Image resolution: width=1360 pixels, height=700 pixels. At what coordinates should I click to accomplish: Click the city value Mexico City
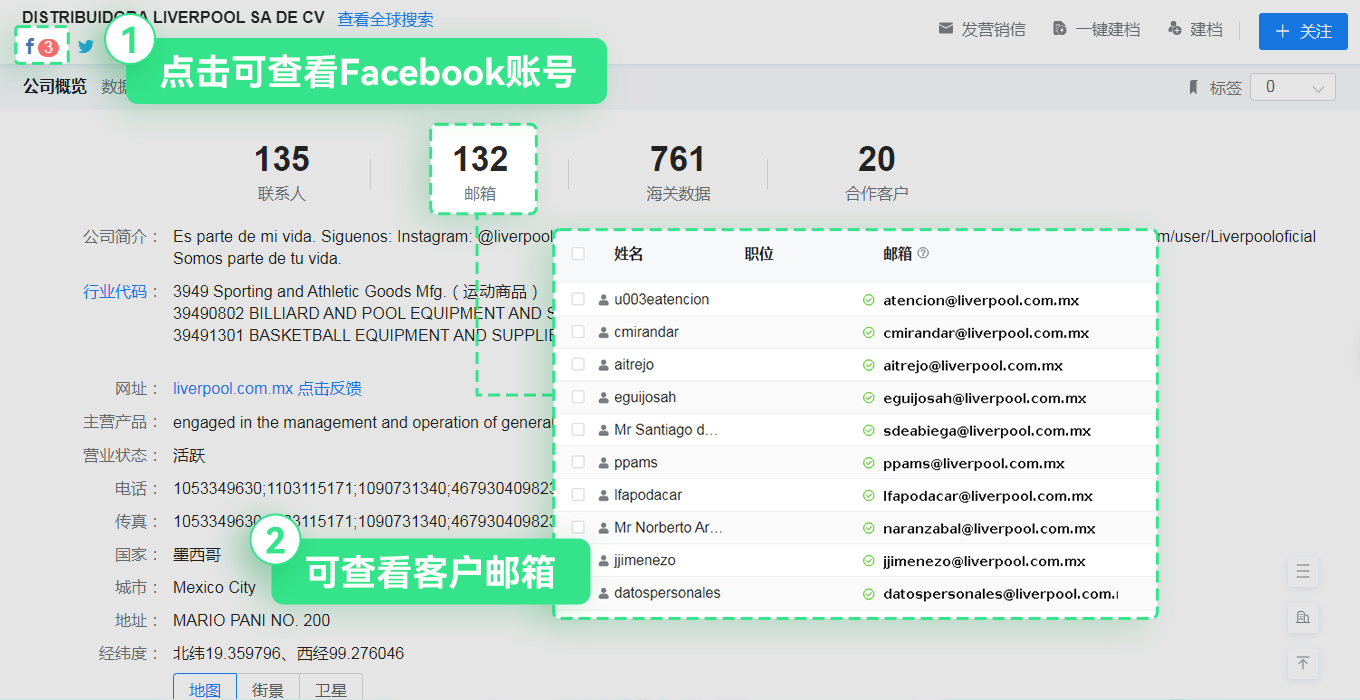[214, 587]
